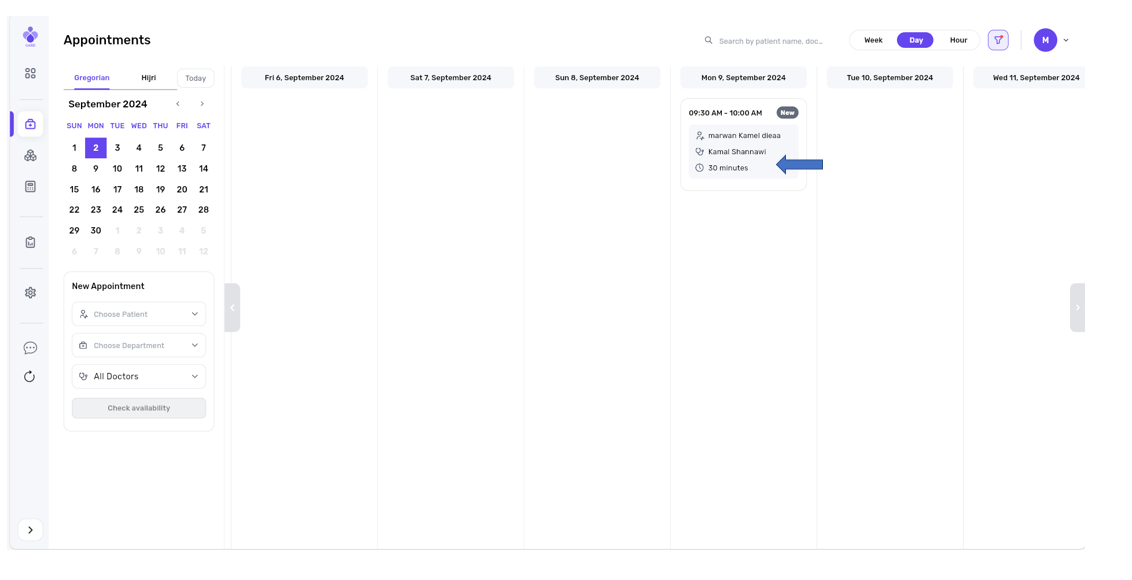Select the Day view option

click(x=915, y=40)
